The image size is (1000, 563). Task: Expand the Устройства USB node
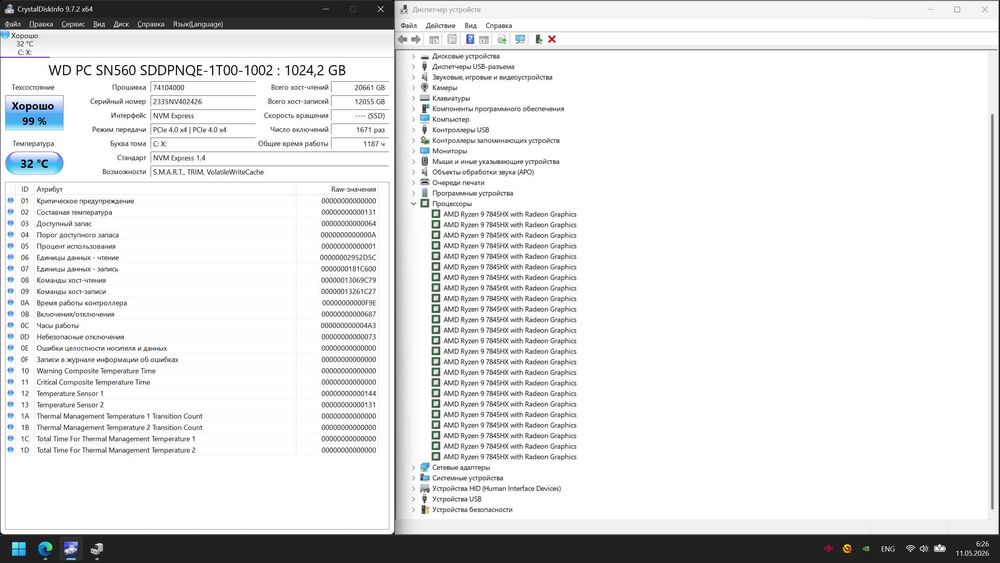[413, 499]
